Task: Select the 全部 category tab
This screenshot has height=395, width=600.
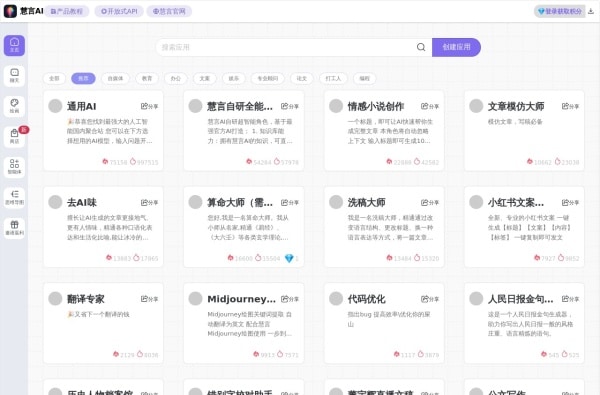Action: tap(54, 78)
